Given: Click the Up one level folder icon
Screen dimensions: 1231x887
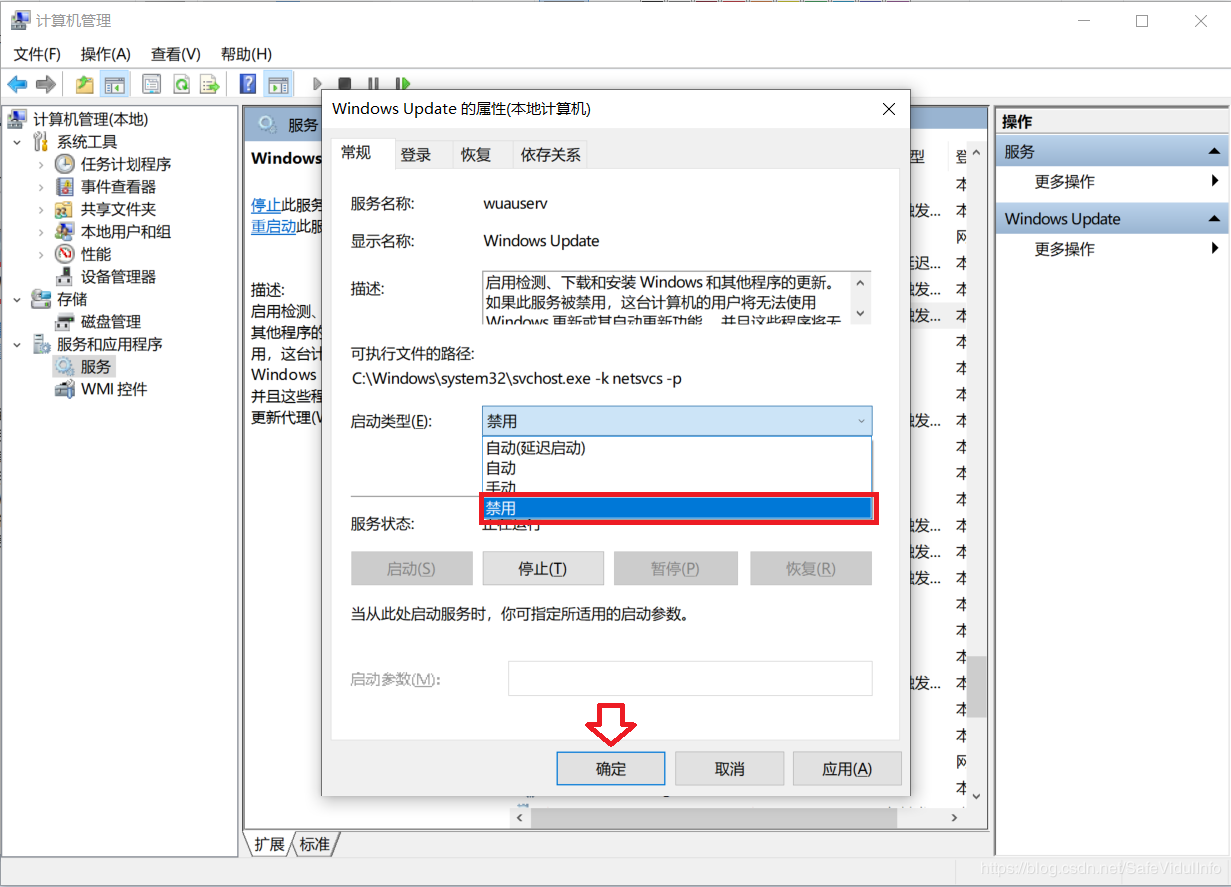Looking at the screenshot, I should pos(85,84).
